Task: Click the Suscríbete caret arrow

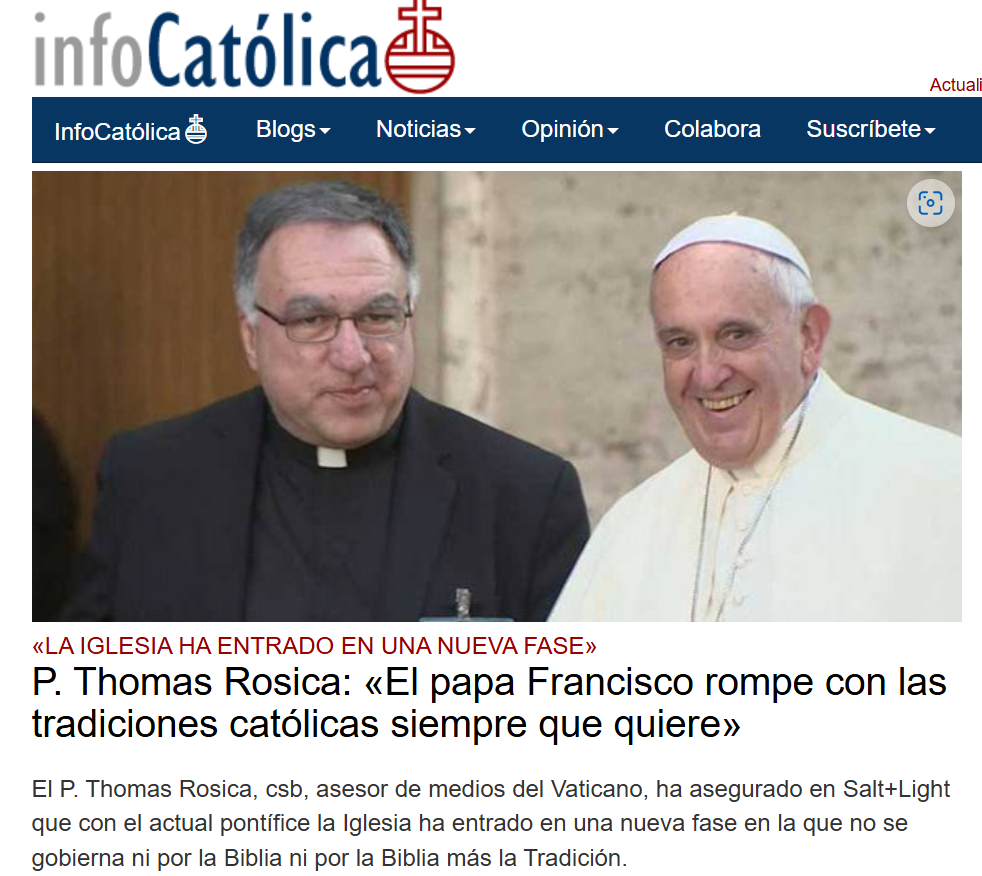Action: point(930,131)
